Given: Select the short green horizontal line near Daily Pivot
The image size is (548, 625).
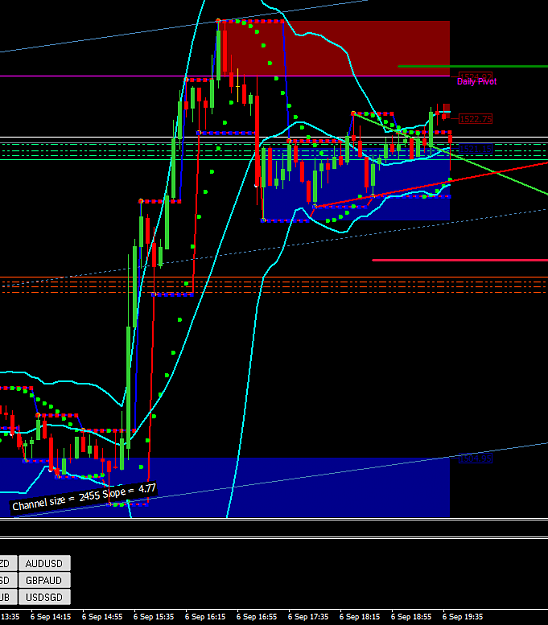Looking at the screenshot, I should pos(473,66).
